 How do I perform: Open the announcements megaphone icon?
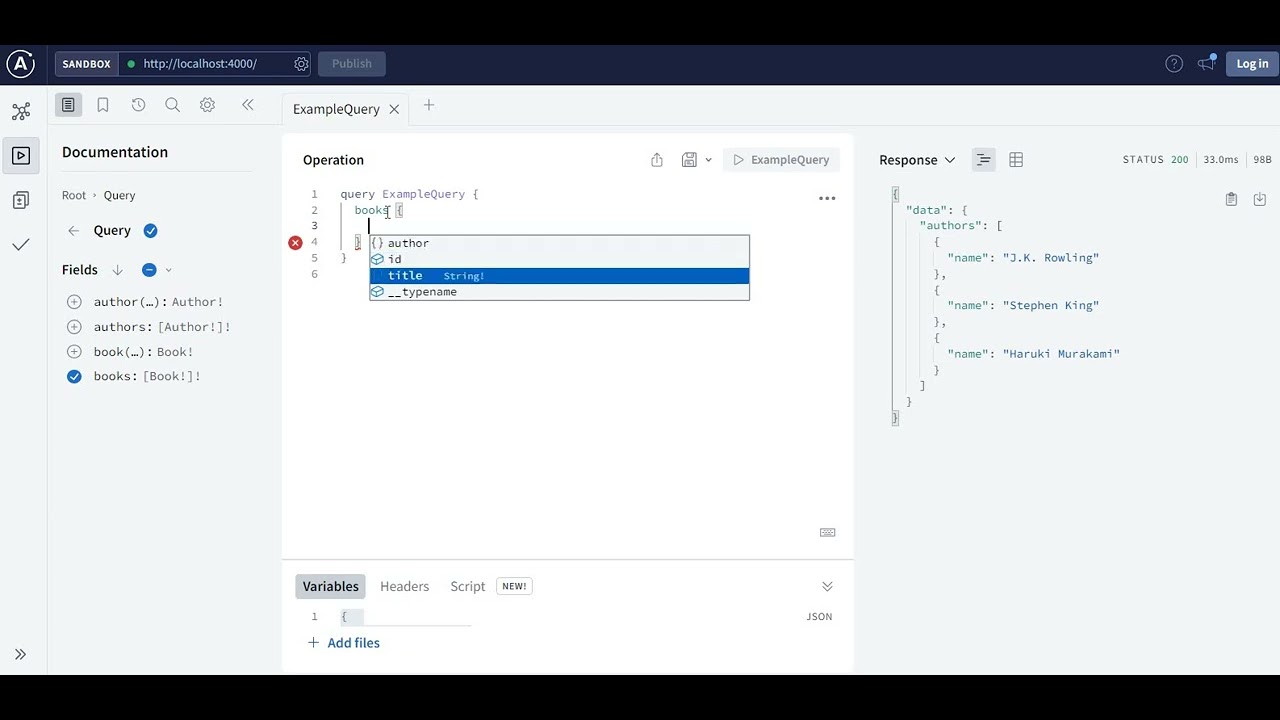1207,63
